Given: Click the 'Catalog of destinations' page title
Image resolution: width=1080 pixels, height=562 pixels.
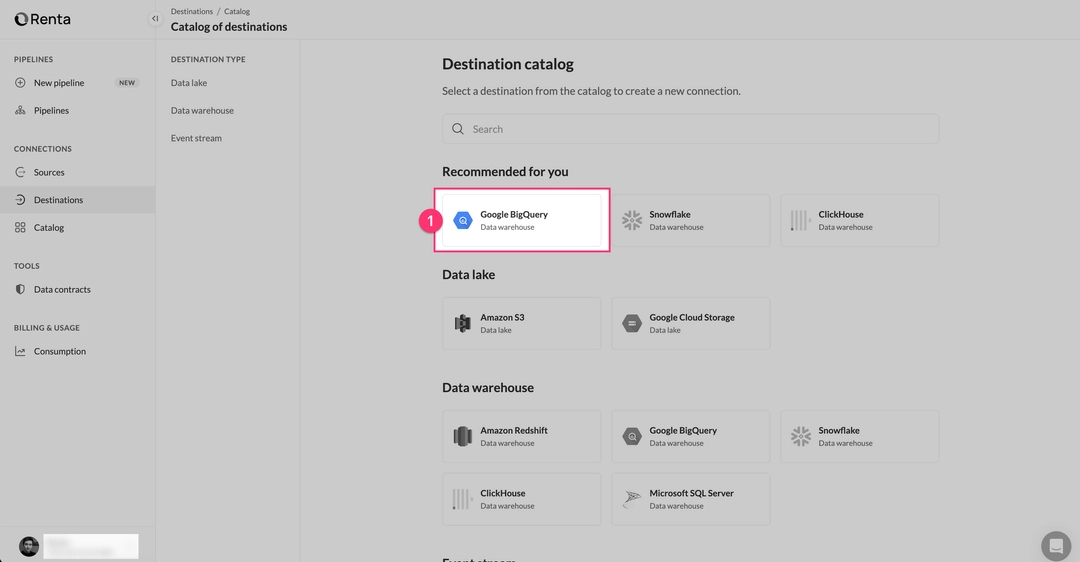Looking at the screenshot, I should (x=229, y=27).
